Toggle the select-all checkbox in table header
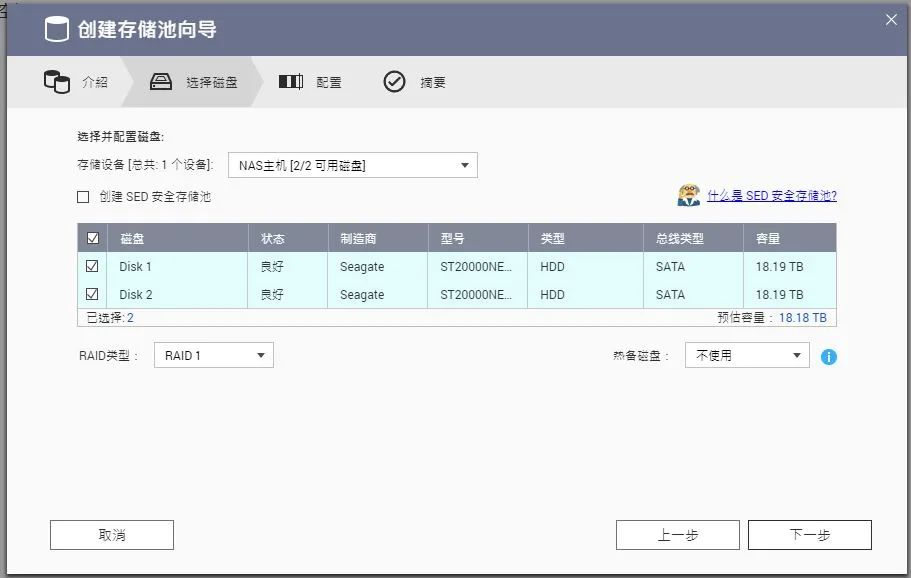The width and height of the screenshot is (911, 578). 95,238
